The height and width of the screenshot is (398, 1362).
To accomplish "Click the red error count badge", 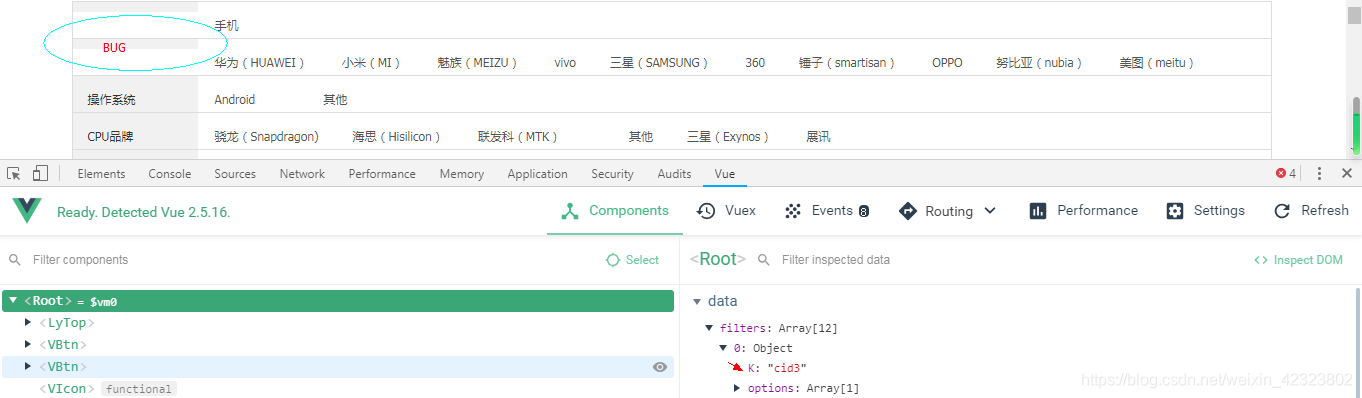I will pyautogui.click(x=1286, y=173).
